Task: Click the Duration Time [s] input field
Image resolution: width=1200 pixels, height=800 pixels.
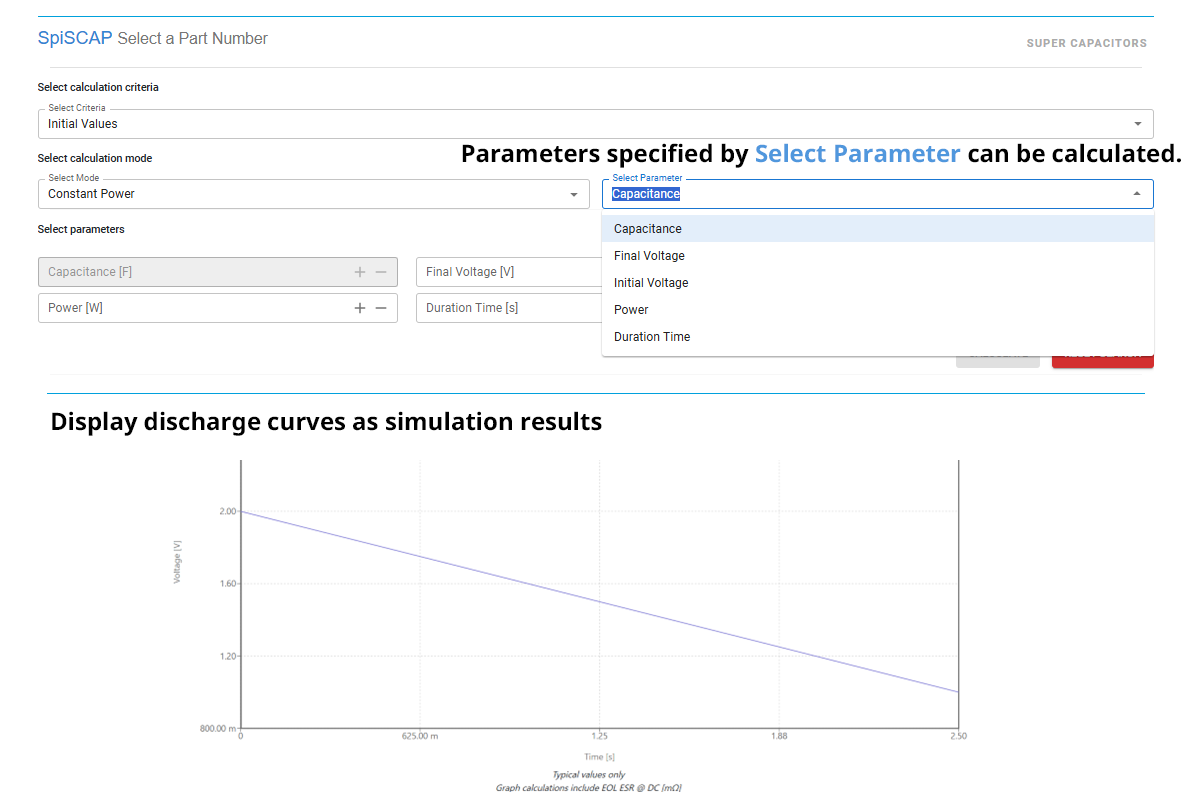Action: pos(509,308)
